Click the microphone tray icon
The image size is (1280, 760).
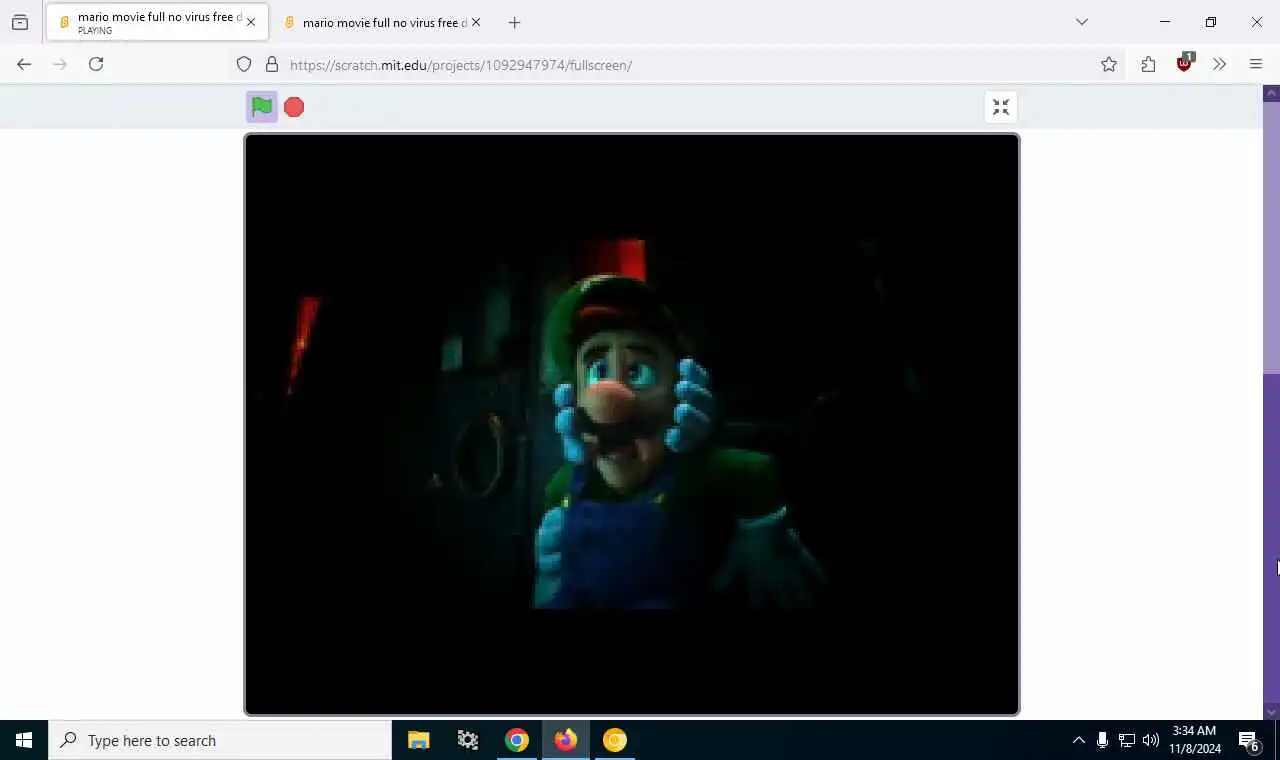(x=1102, y=740)
